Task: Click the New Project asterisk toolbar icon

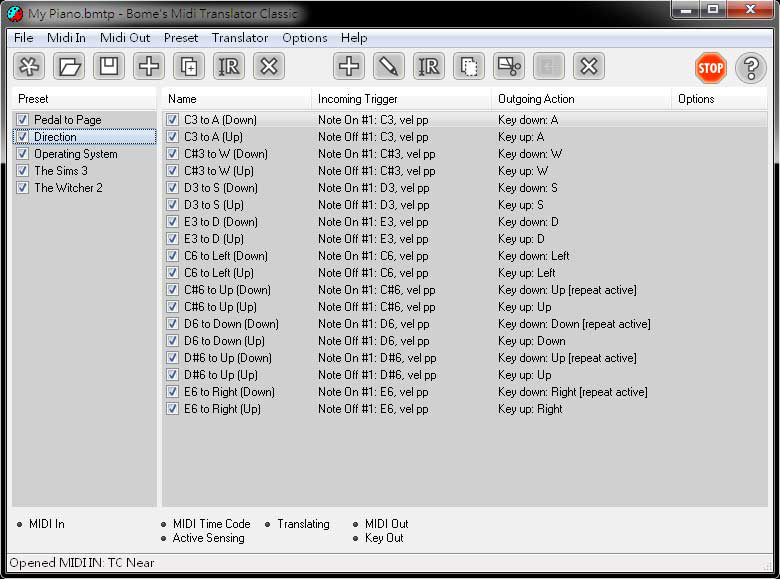Action: (x=29, y=66)
